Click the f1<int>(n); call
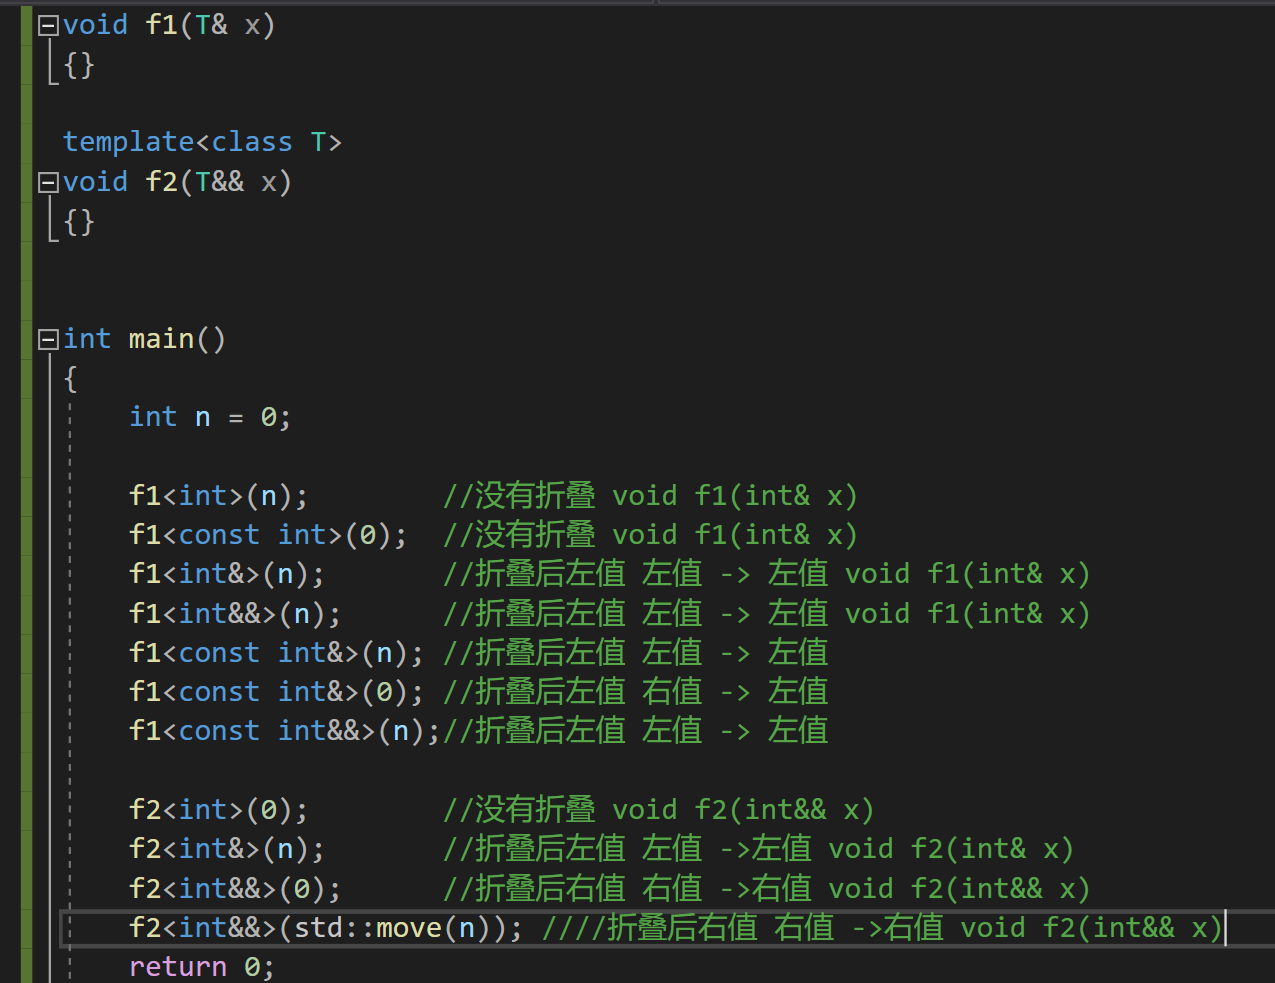The width and height of the screenshot is (1275, 983). coord(218,496)
